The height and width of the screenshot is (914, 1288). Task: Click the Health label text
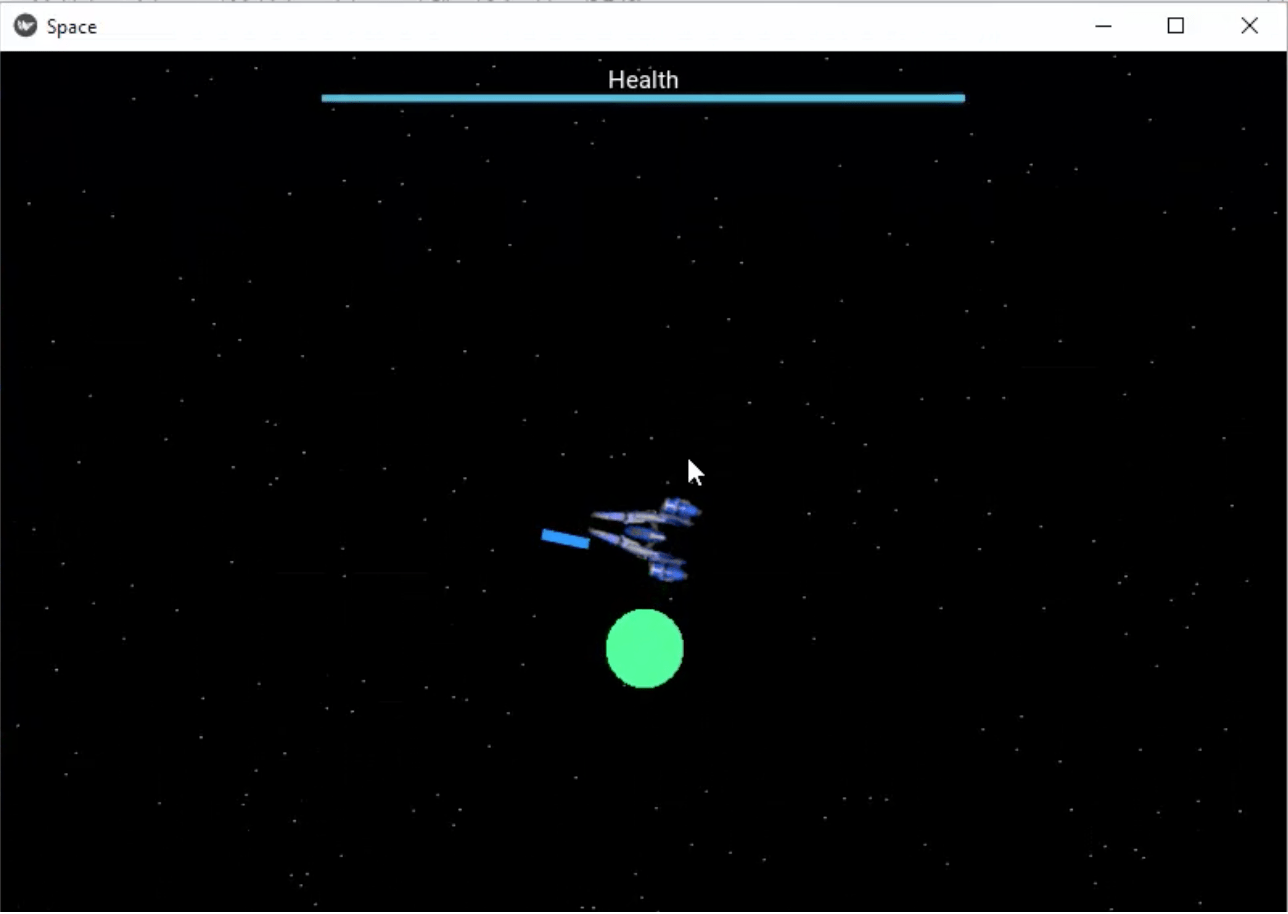coord(643,79)
